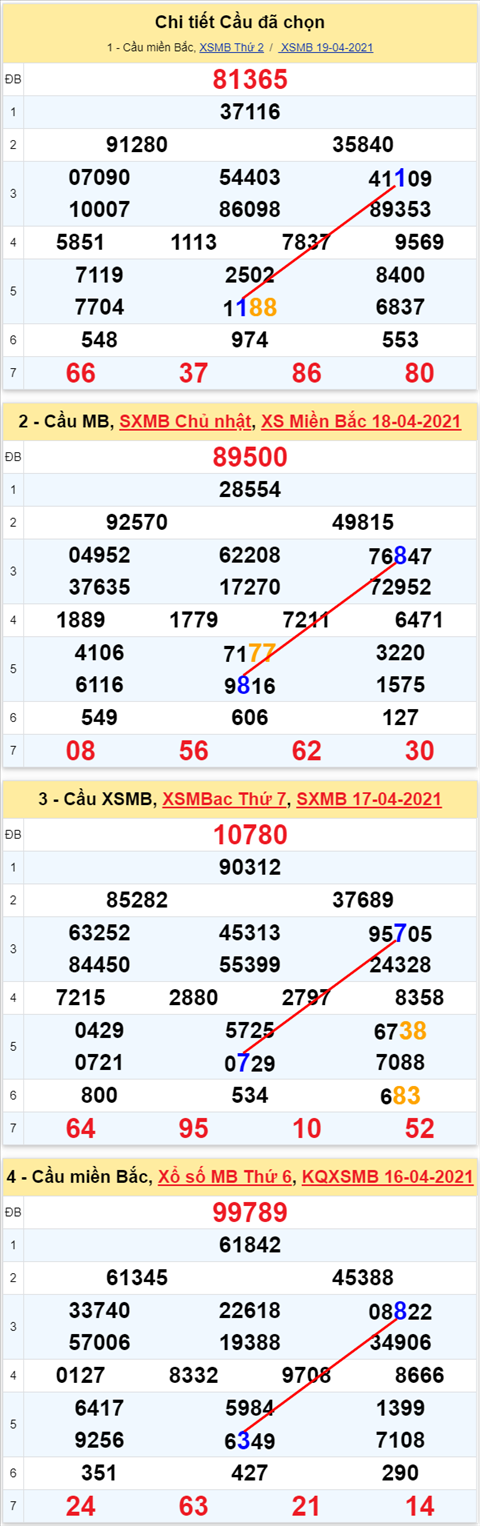Open the XSMB 19-04-2021 link
480x1526 pixels.
pyautogui.click(x=327, y=47)
